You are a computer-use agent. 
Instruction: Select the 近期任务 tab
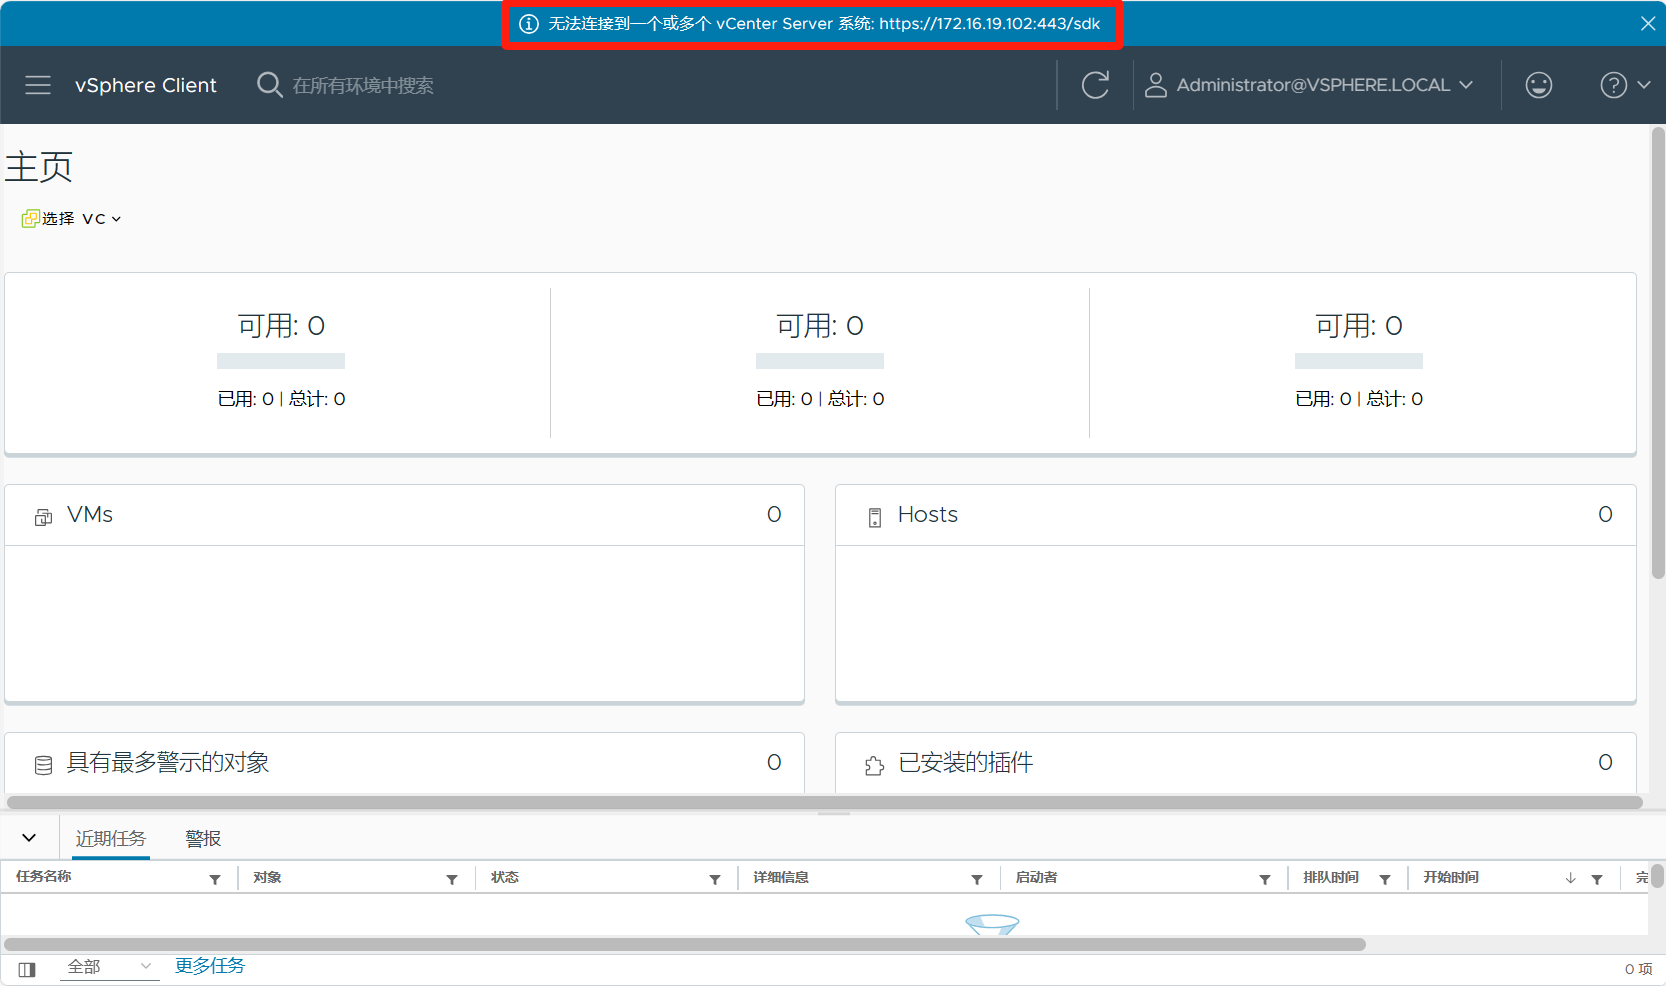click(111, 838)
